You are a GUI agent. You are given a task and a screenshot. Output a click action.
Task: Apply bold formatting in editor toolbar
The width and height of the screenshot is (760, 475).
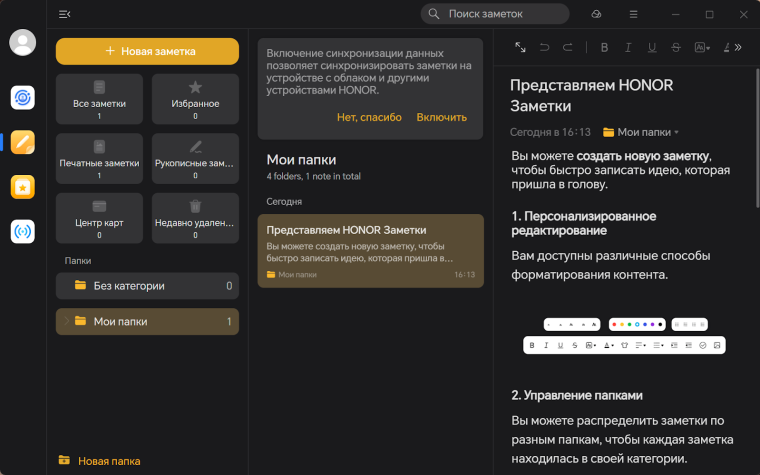point(604,48)
